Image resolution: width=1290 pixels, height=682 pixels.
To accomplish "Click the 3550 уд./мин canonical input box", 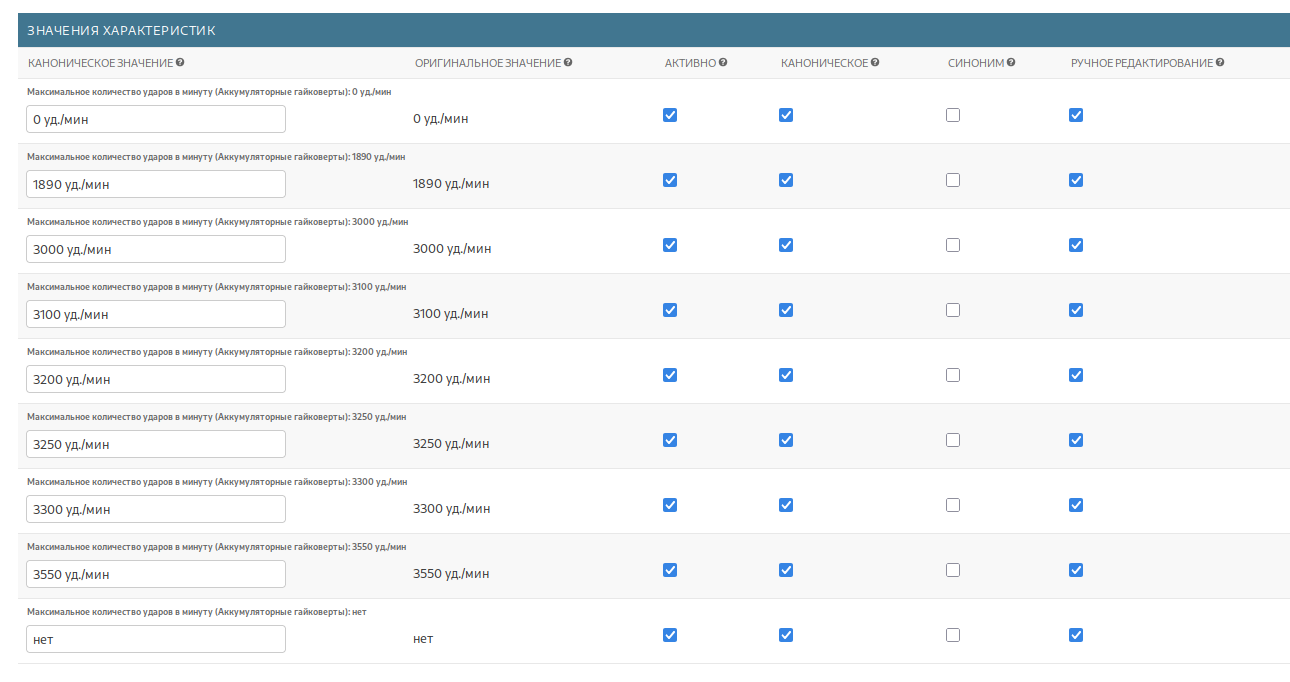I will 156,574.
